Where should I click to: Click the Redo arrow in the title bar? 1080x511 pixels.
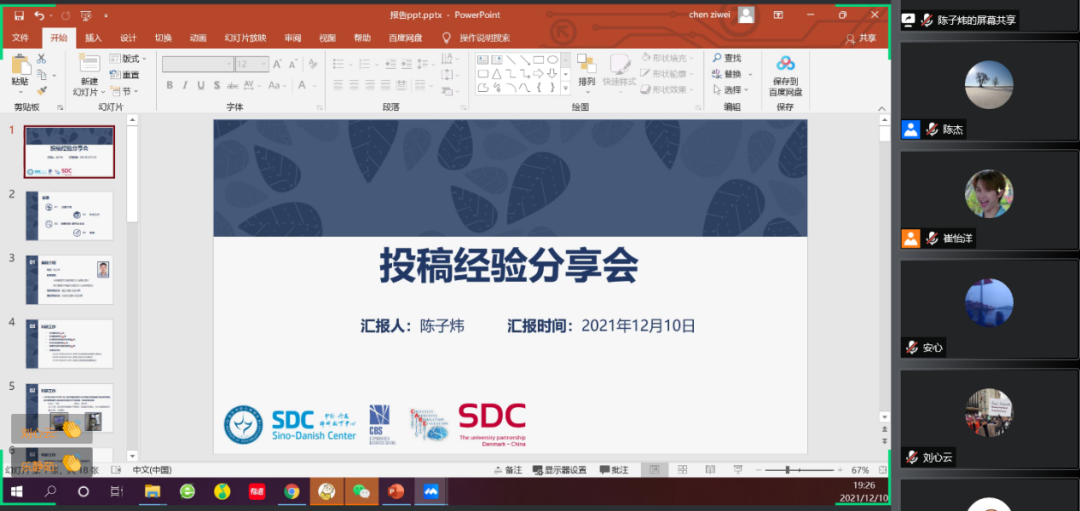(65, 15)
